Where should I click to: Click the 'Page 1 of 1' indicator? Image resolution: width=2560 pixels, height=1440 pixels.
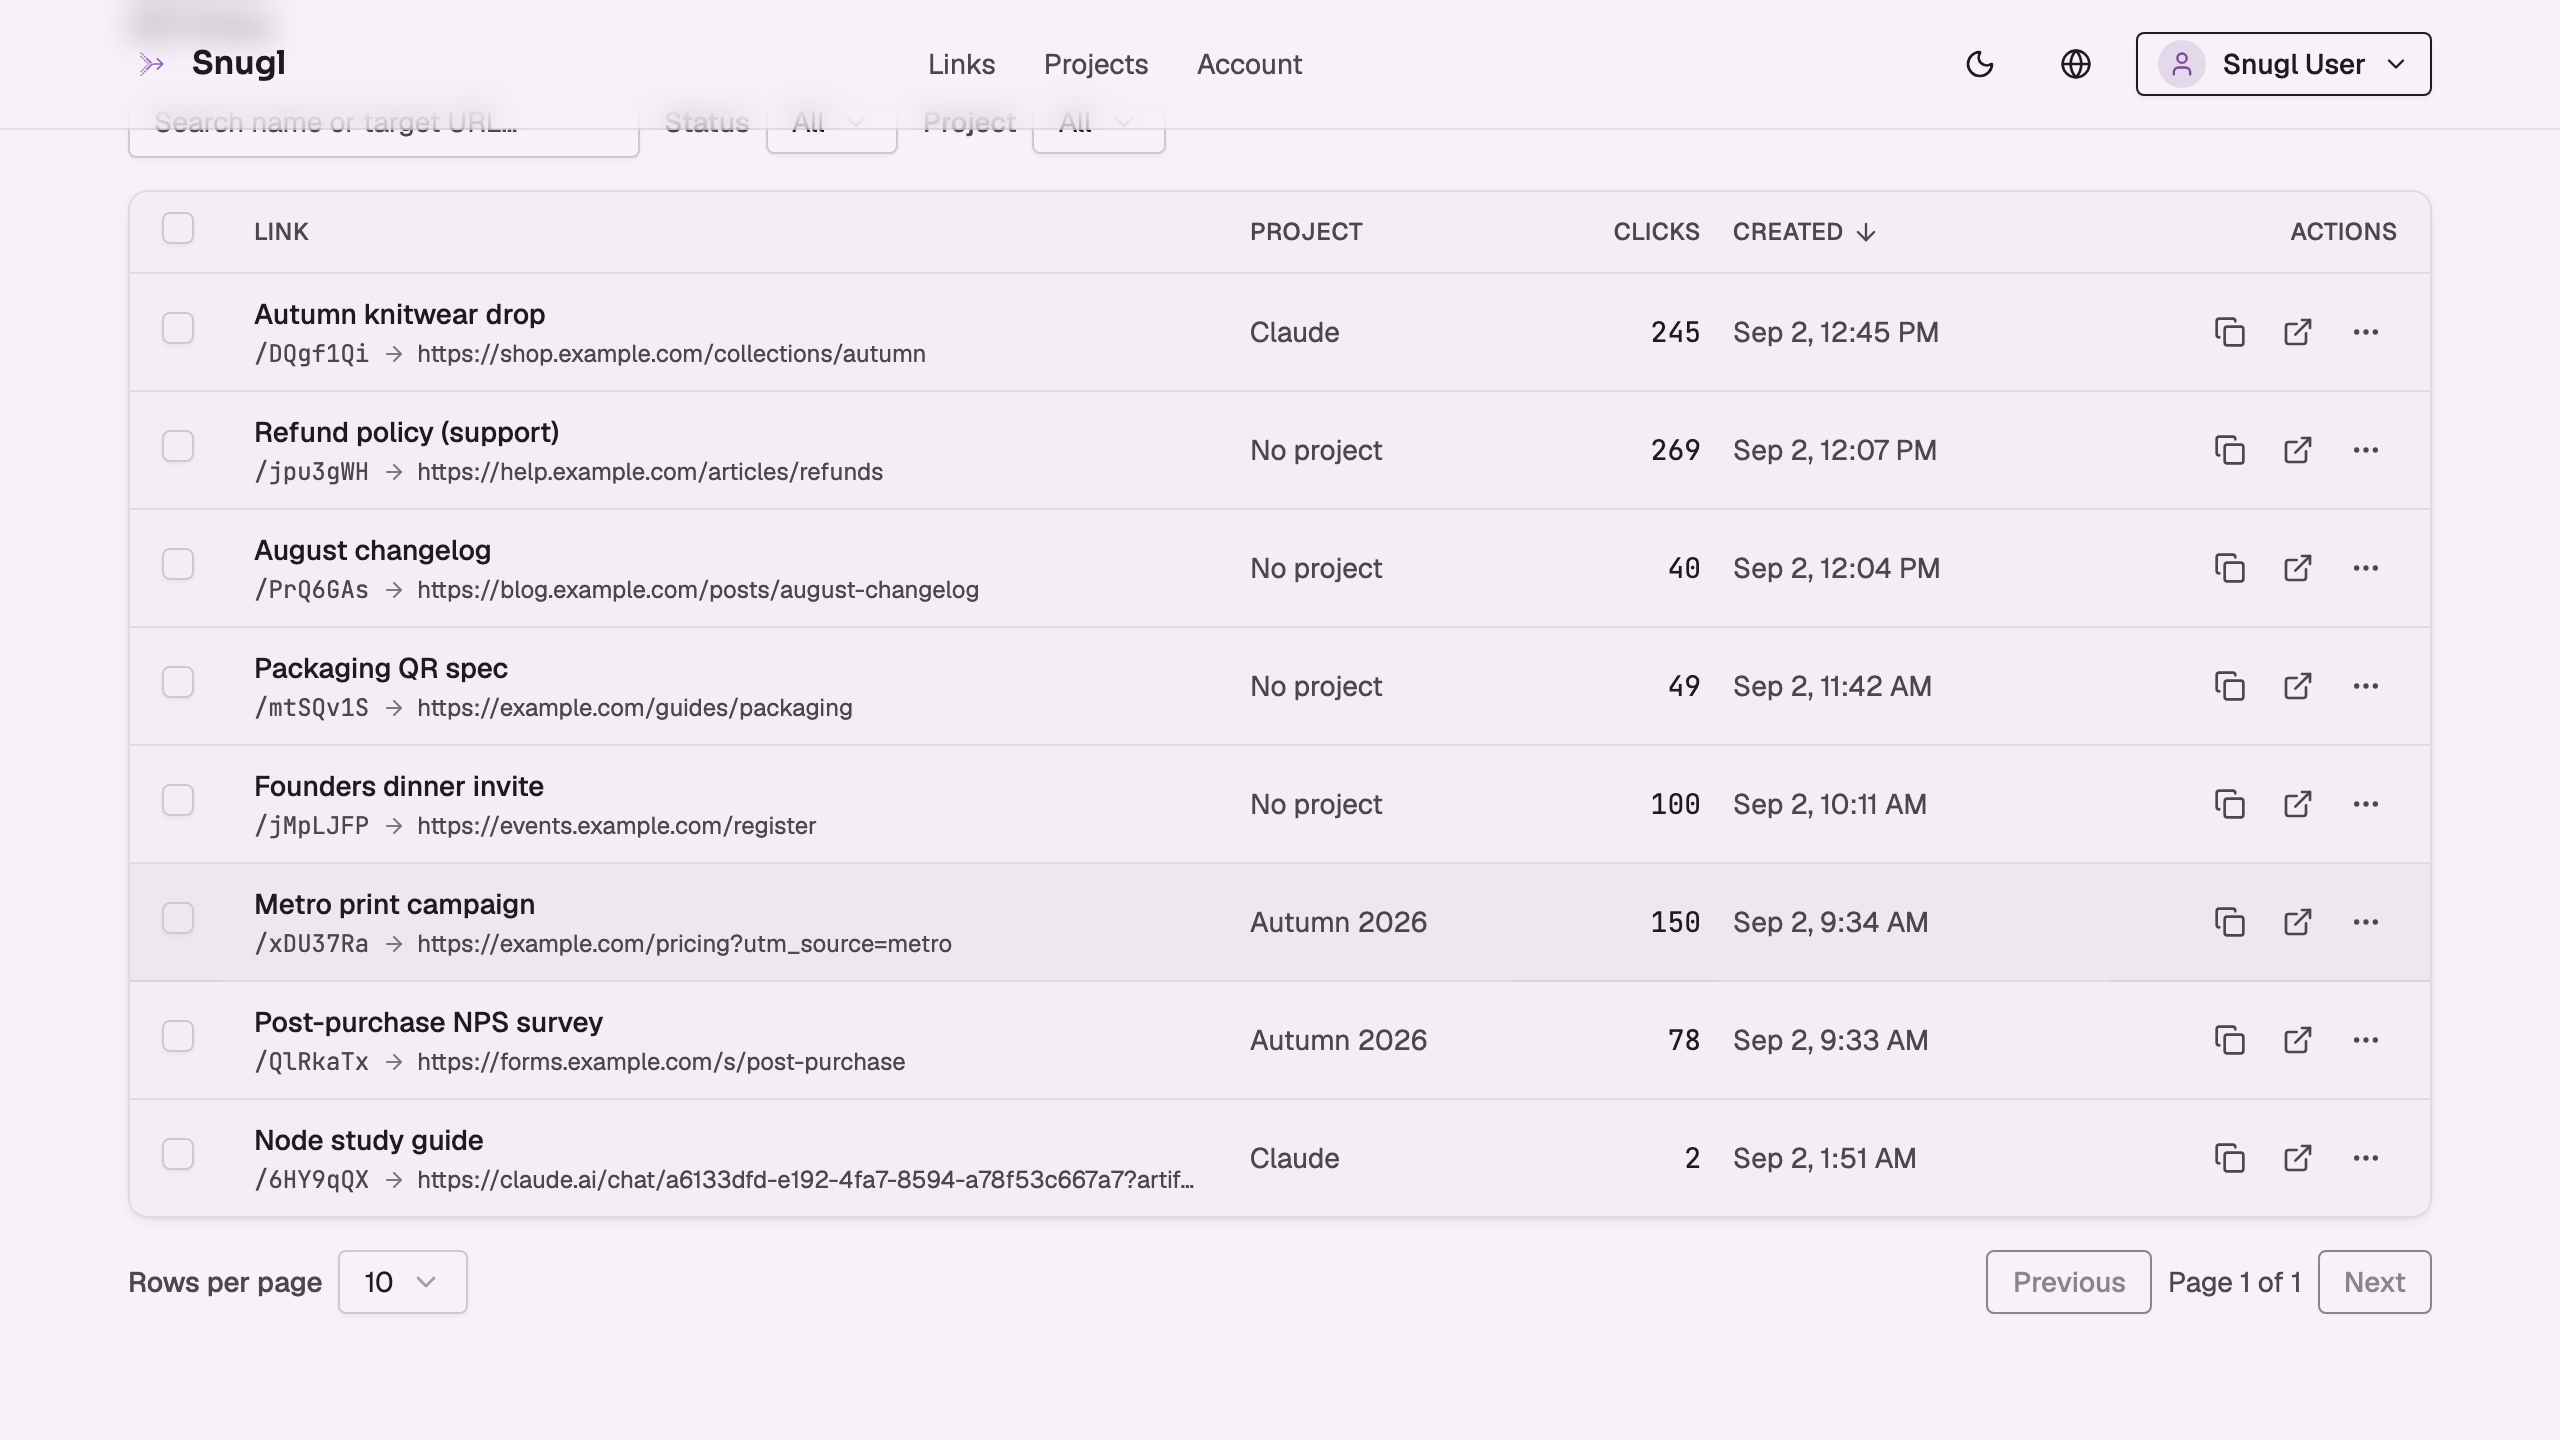(2235, 1282)
